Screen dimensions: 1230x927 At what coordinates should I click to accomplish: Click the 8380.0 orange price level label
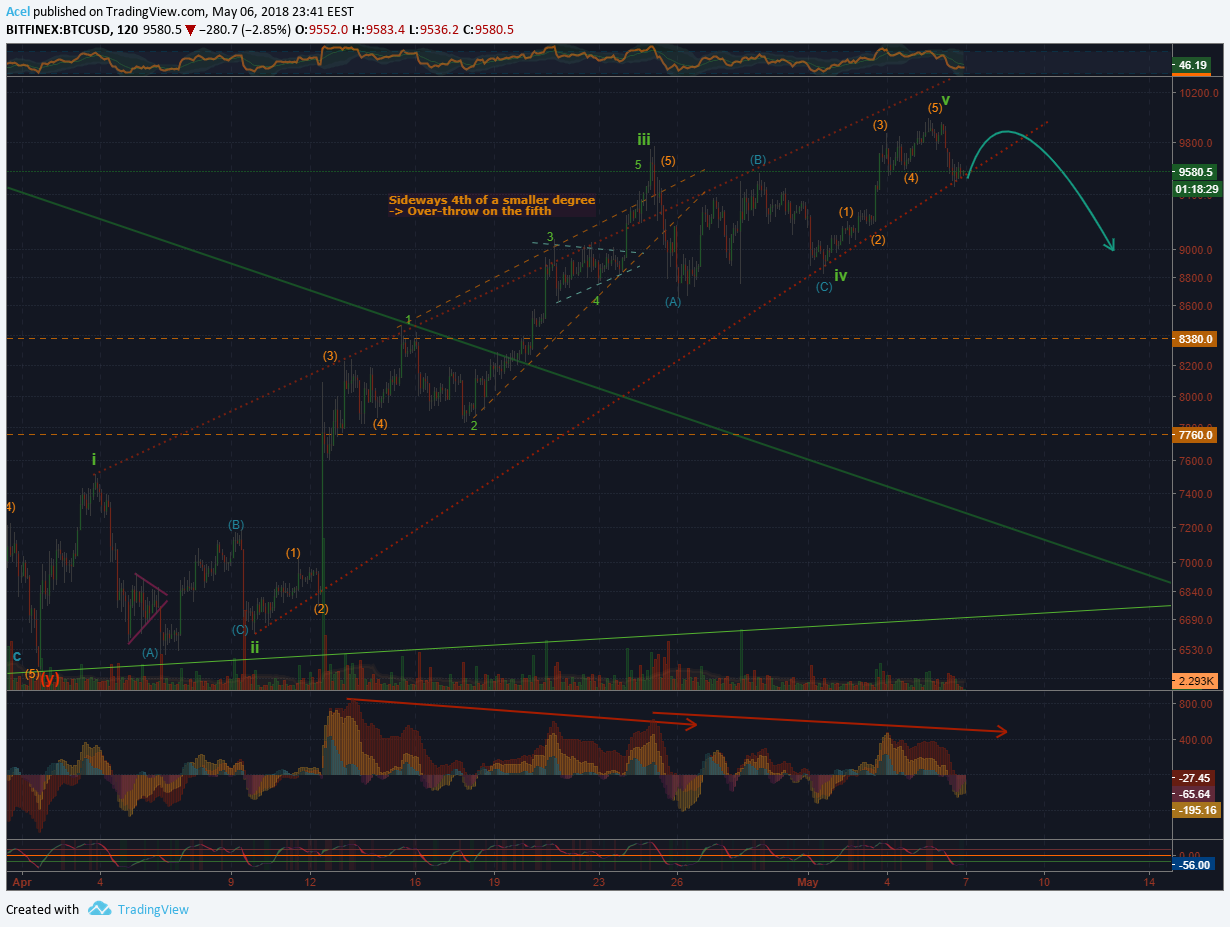1195,338
